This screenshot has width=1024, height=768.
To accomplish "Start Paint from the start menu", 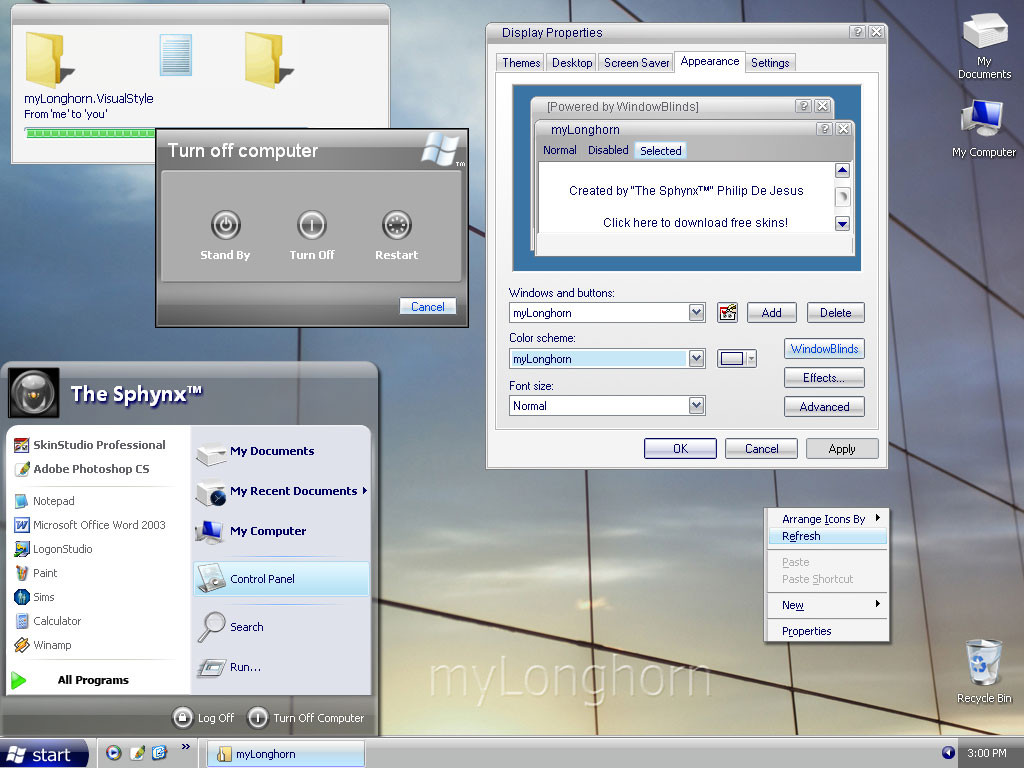I will pyautogui.click(x=36, y=573).
